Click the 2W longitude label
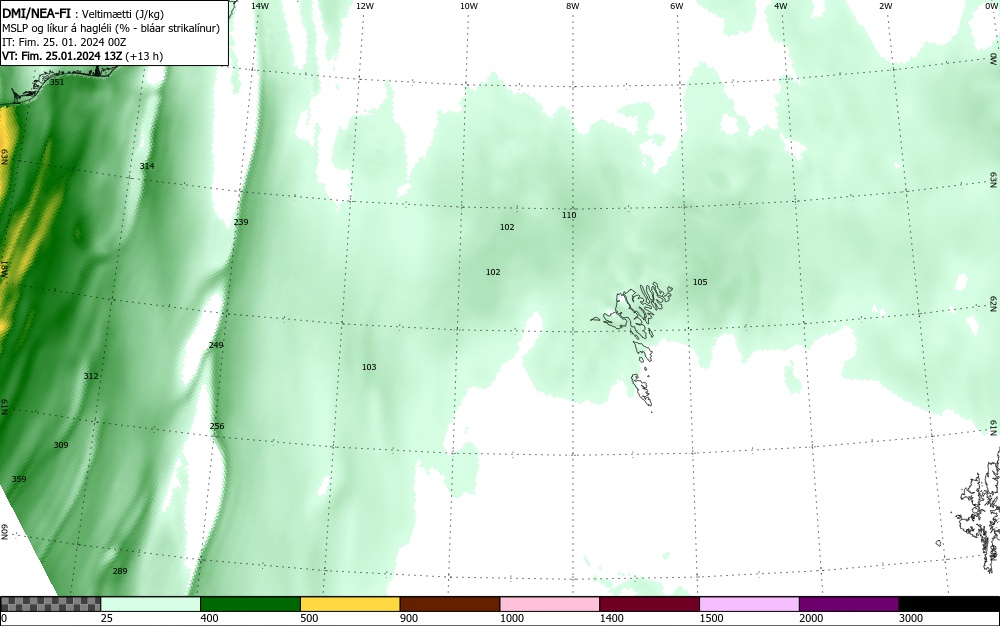1000x626 pixels. tap(885, 6)
